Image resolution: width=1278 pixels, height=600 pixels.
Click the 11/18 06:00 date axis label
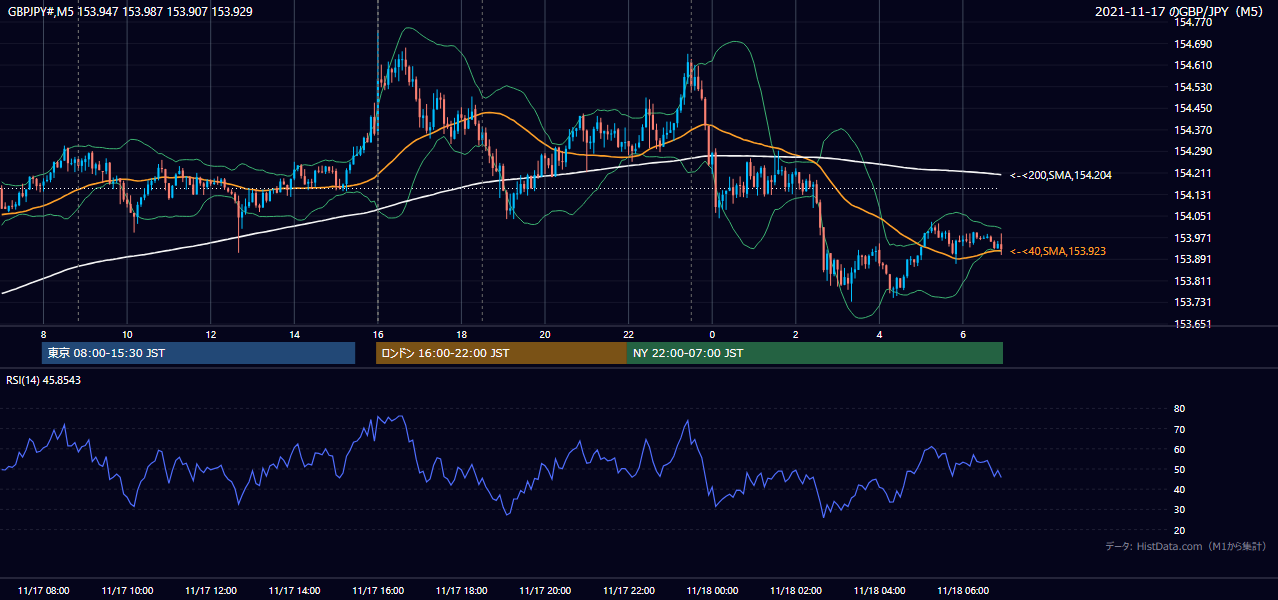click(963, 591)
